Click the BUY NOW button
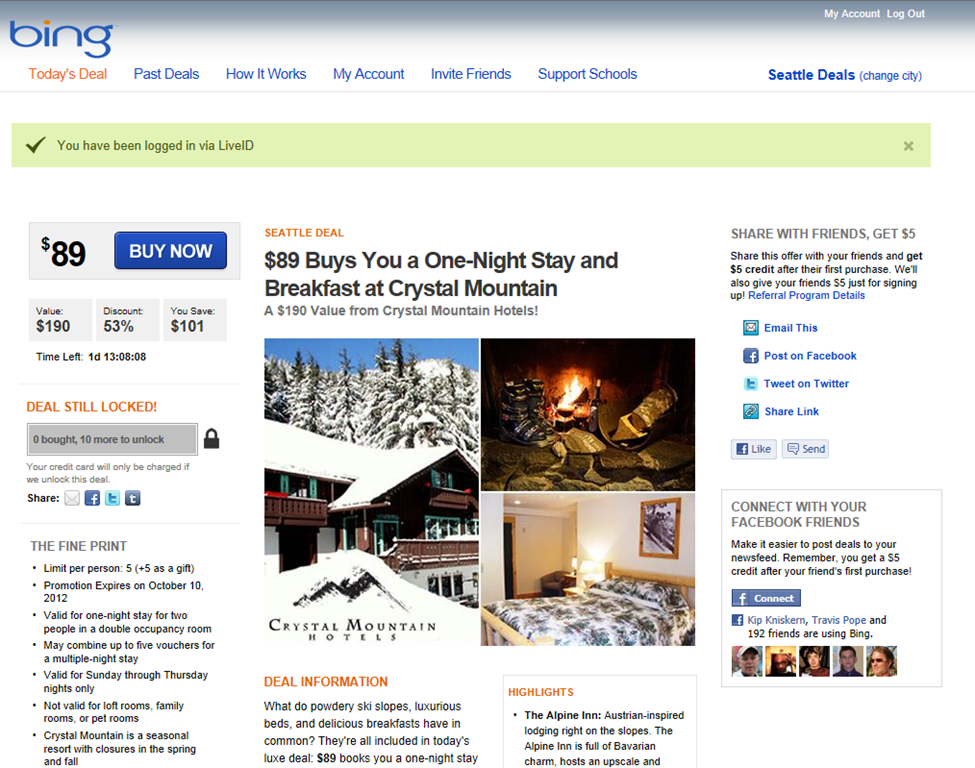This screenshot has height=768, width=975. pyautogui.click(x=170, y=251)
